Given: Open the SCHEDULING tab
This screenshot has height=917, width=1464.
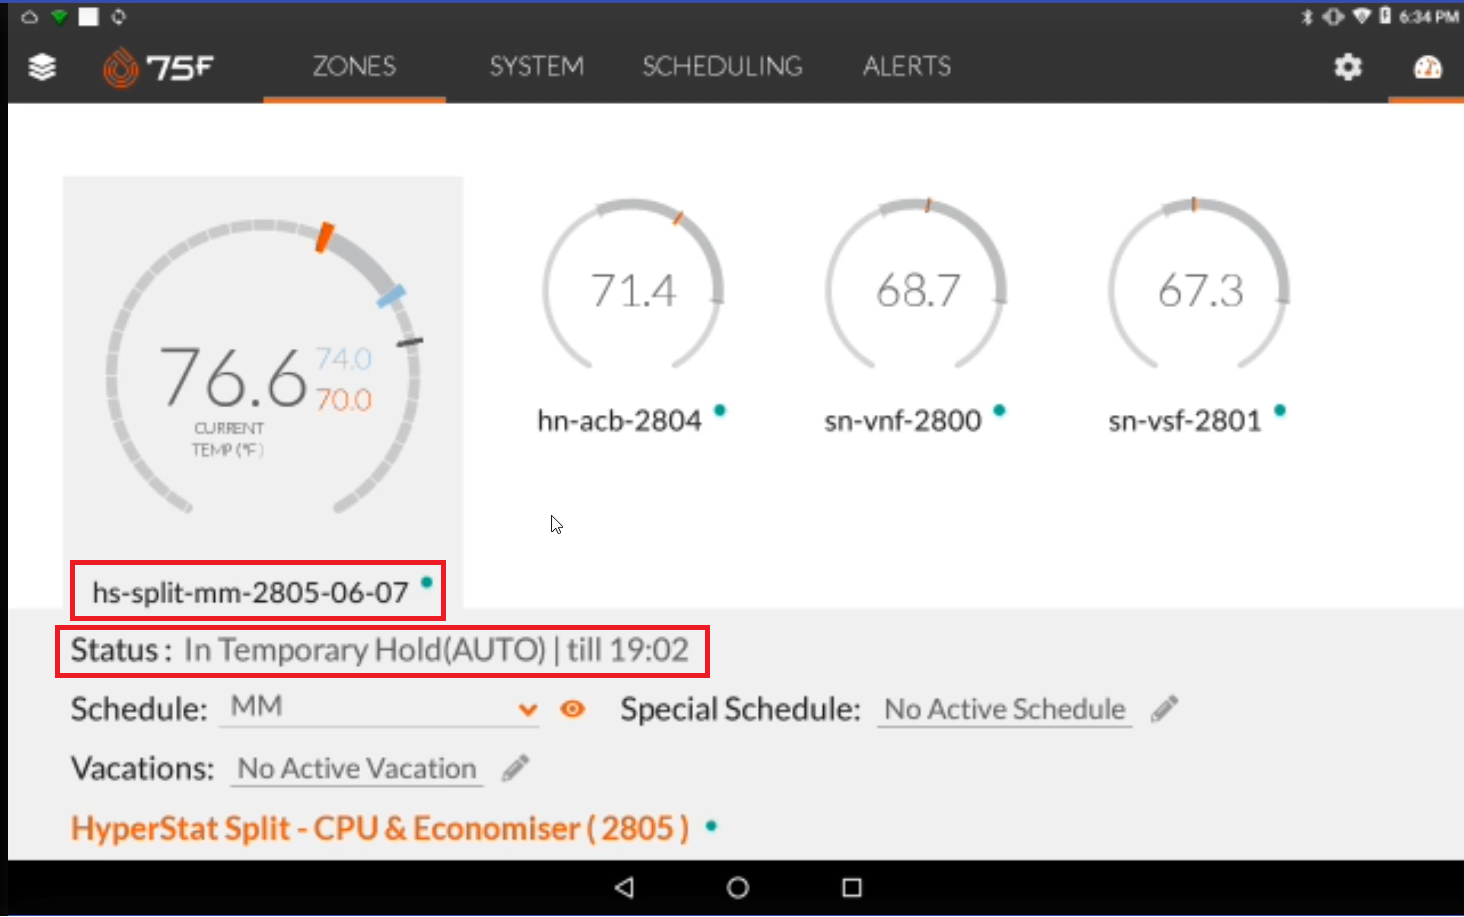Looking at the screenshot, I should tap(722, 66).
